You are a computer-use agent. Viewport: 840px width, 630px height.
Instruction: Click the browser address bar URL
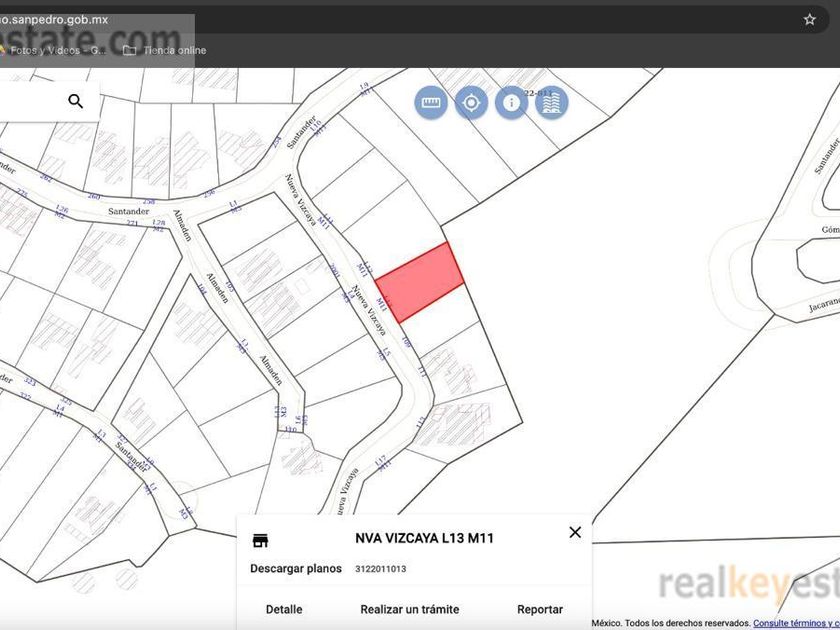[54, 20]
